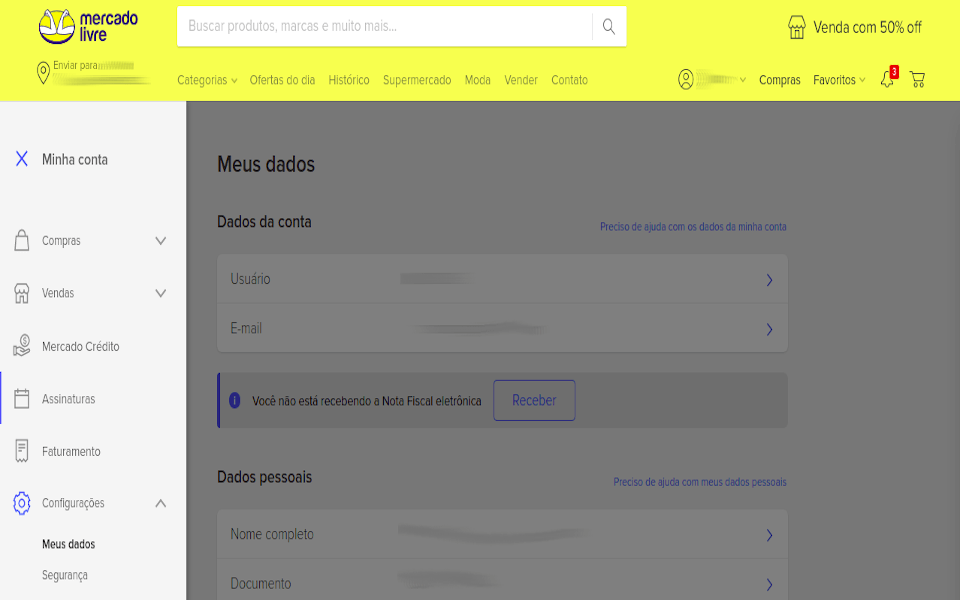
Task: Go to Ofertas do dia
Action: (x=282, y=80)
